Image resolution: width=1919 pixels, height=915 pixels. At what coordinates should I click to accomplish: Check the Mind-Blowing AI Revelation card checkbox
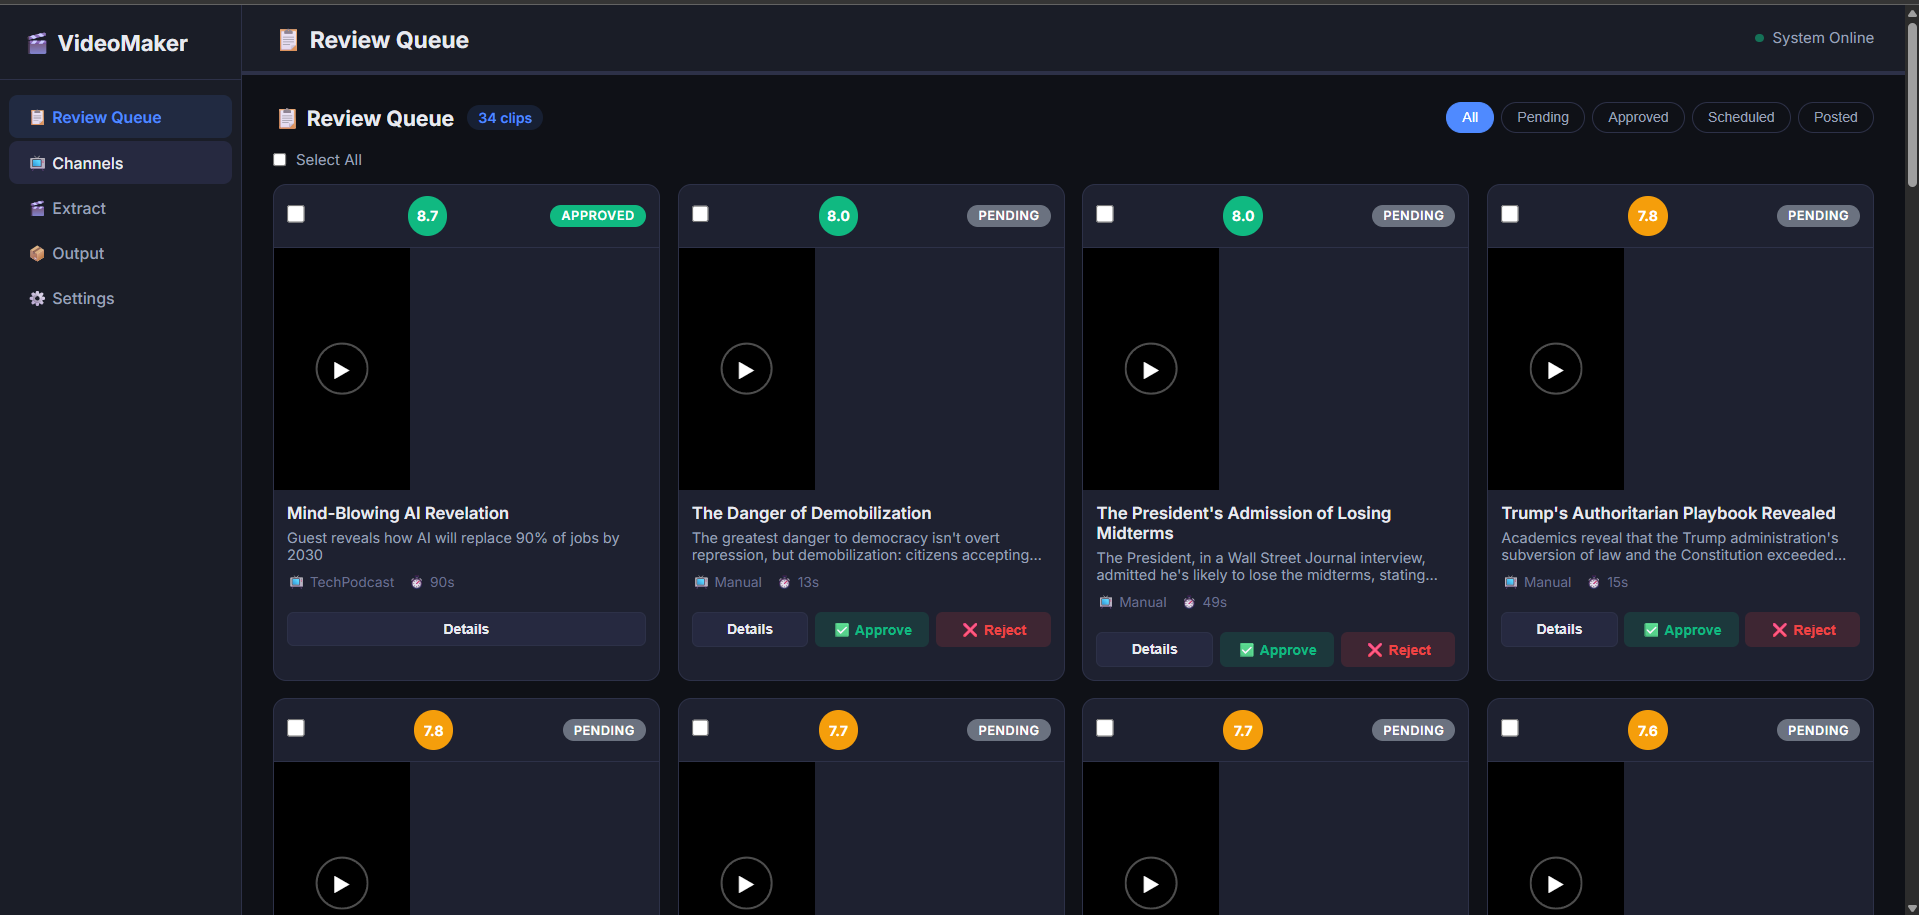point(296,213)
